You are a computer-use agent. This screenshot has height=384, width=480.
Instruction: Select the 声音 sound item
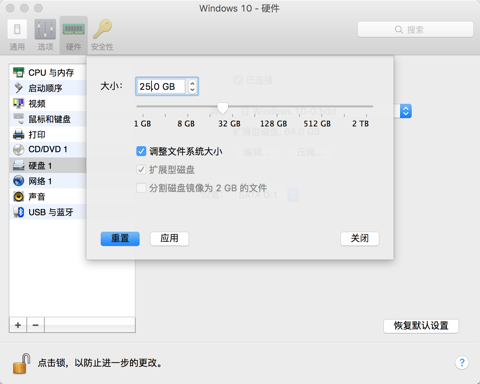click(48, 196)
